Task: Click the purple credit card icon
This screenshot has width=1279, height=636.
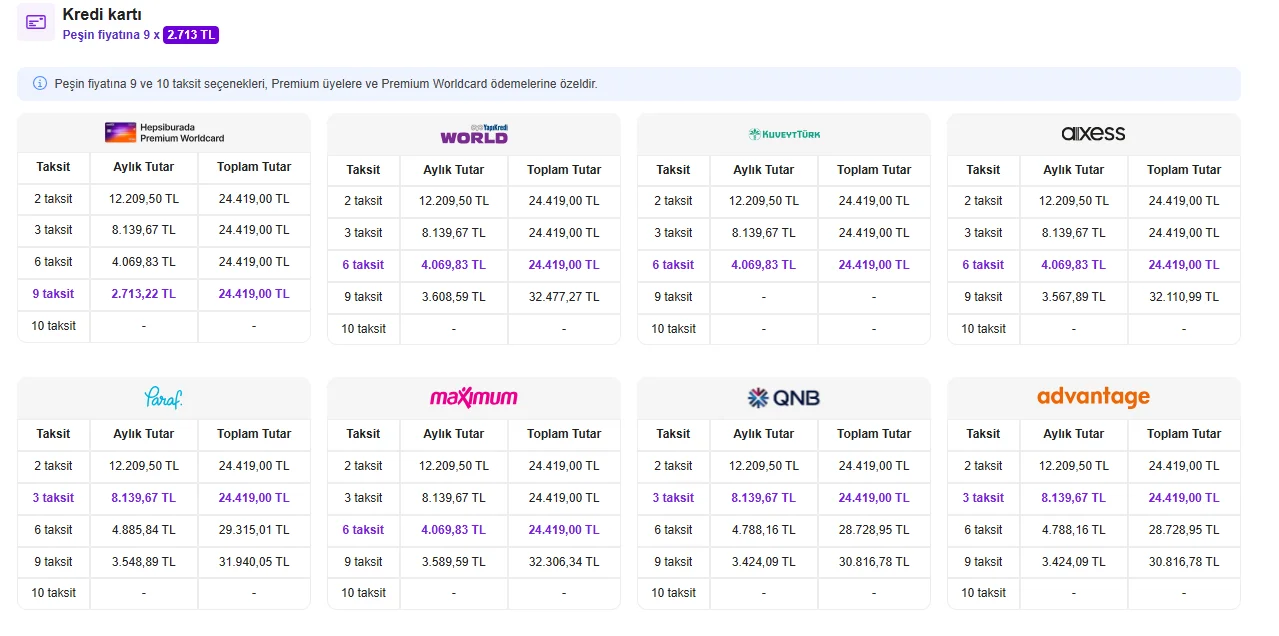Action: click(x=36, y=22)
